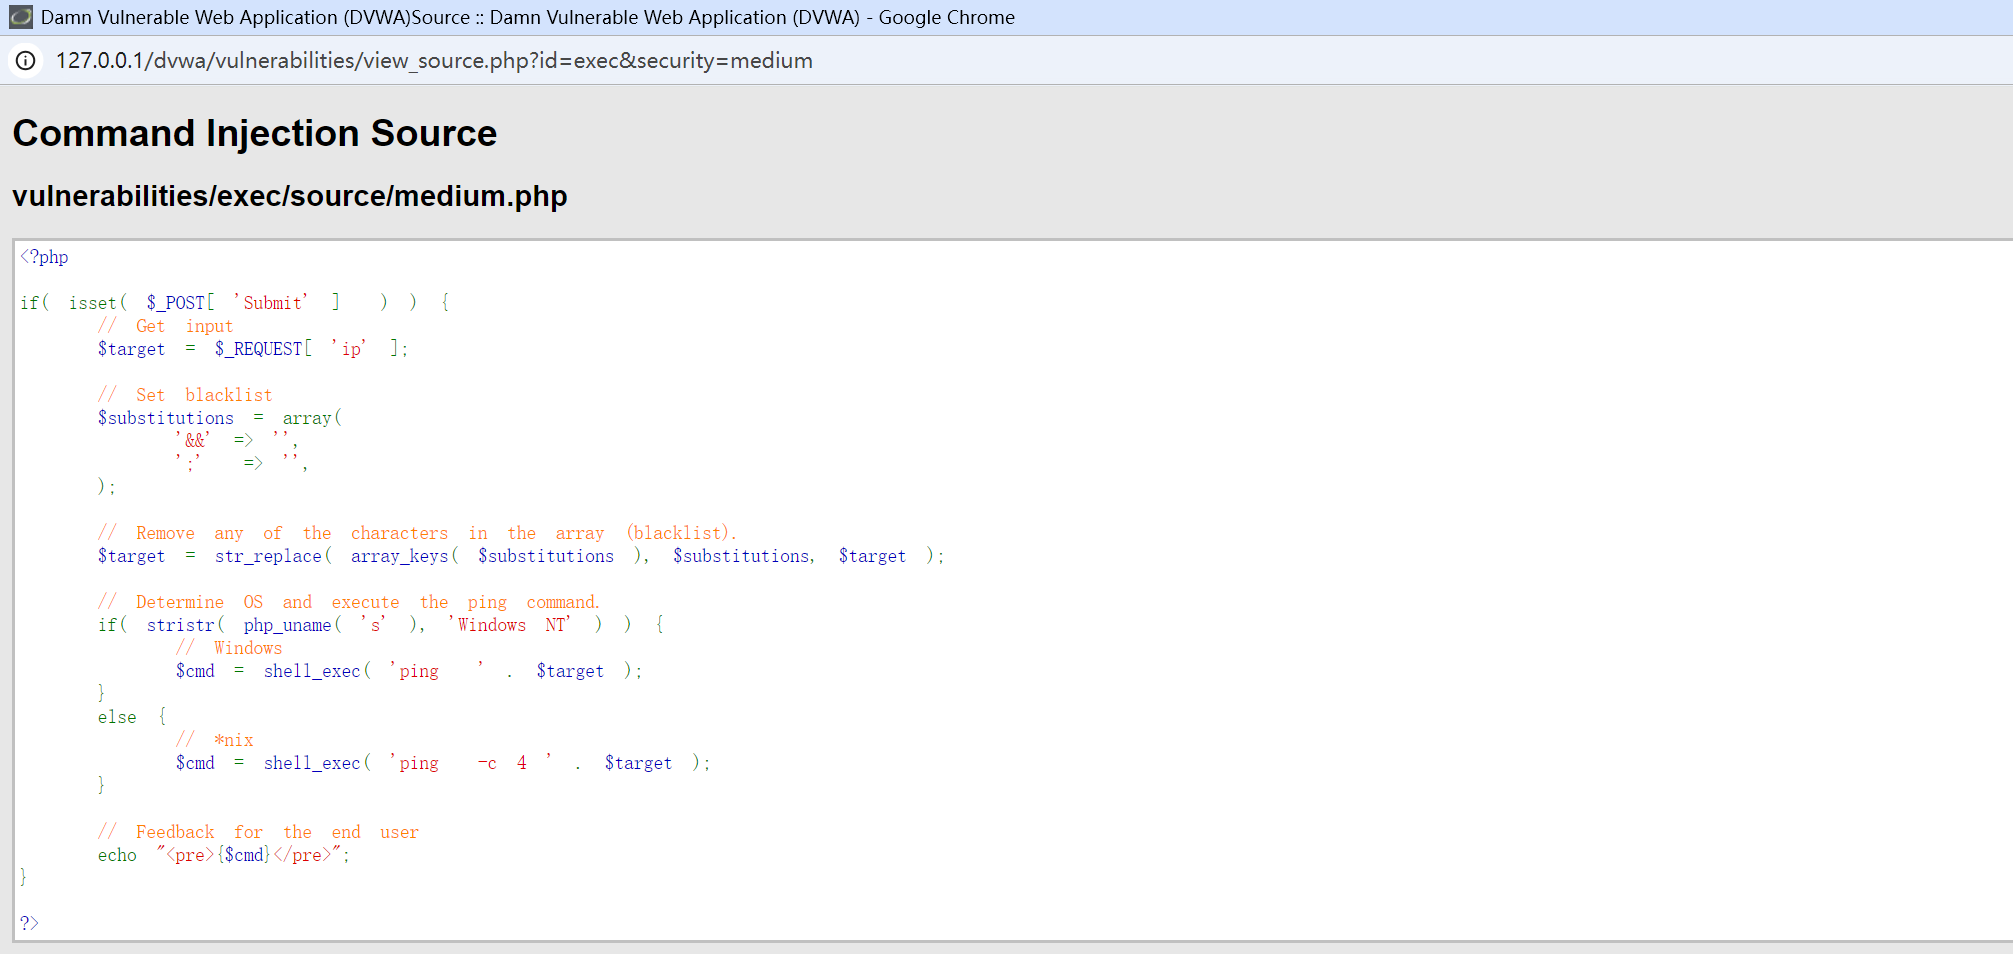The width and height of the screenshot is (2013, 954).
Task: Click the echo <pre>{$cmd}</pre> line
Action: pos(224,855)
